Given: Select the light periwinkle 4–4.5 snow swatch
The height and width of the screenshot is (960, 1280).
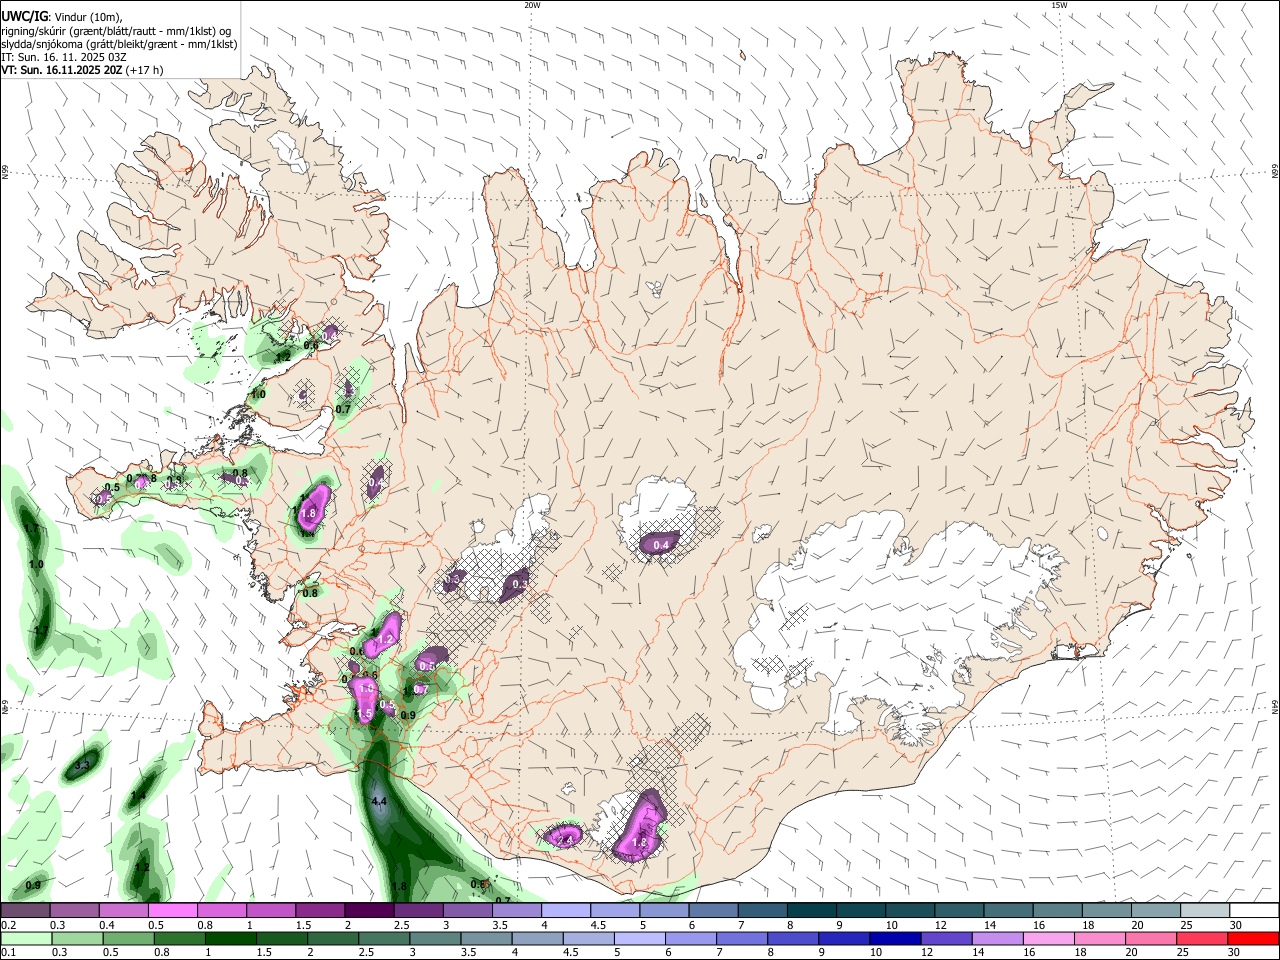Looking at the screenshot, I should pos(566,911).
